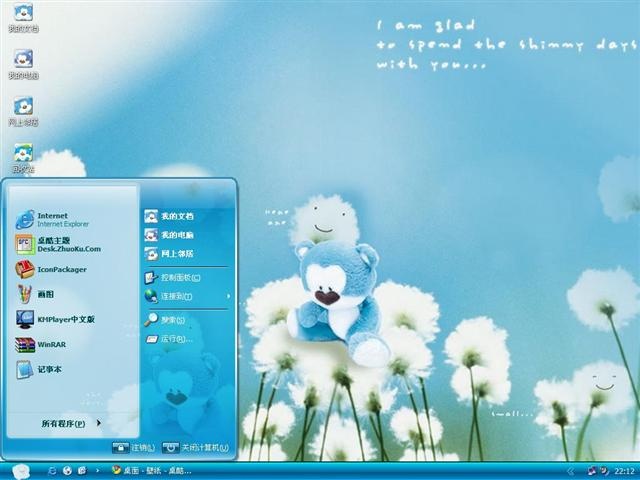This screenshot has width=640, height=480.
Task: Expand 所有程序 (All Programs) list
Action: tap(70, 424)
